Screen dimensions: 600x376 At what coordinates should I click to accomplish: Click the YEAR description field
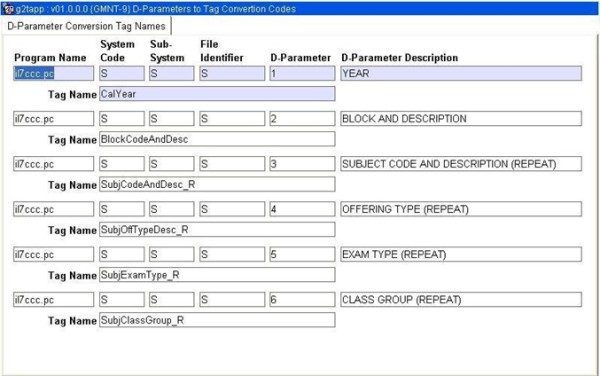coord(461,73)
